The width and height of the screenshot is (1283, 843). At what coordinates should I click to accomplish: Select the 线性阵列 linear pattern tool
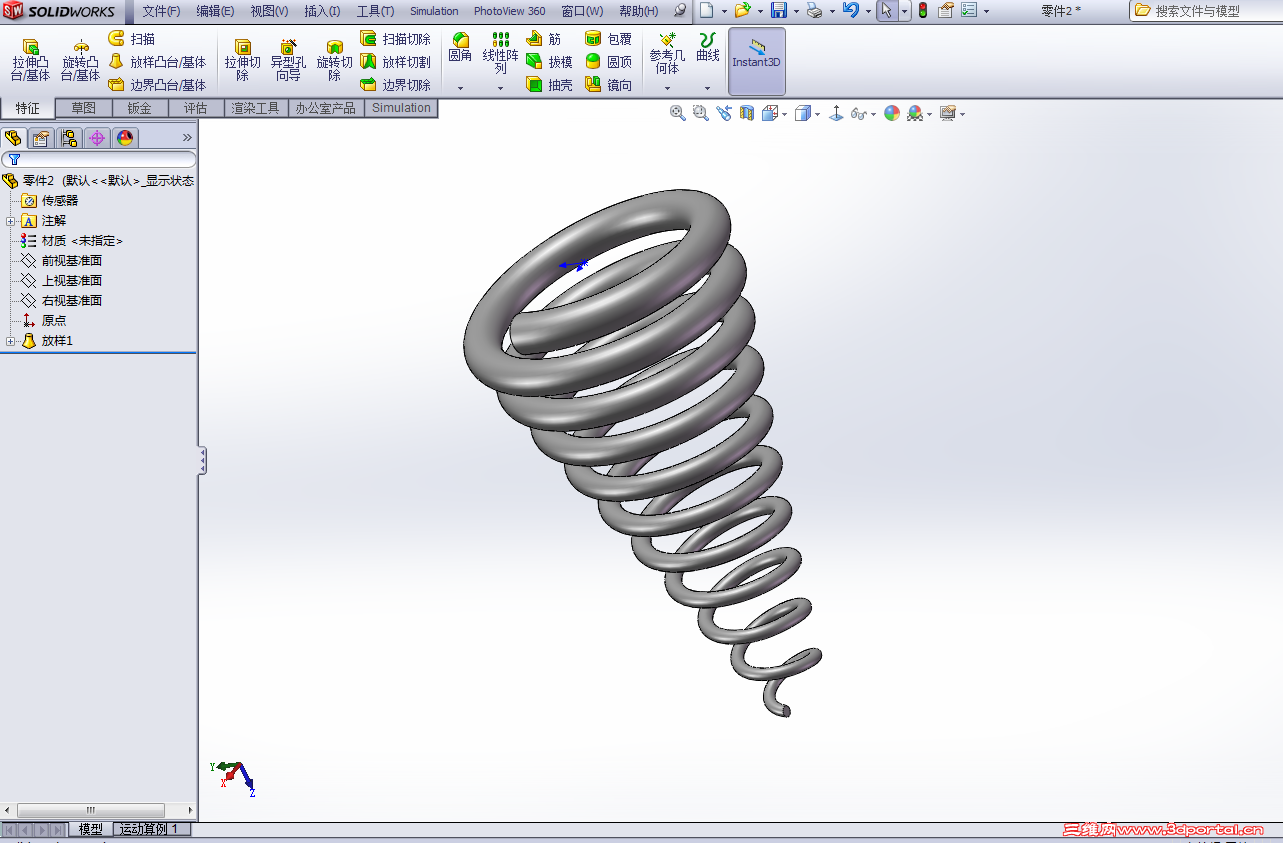(x=501, y=53)
